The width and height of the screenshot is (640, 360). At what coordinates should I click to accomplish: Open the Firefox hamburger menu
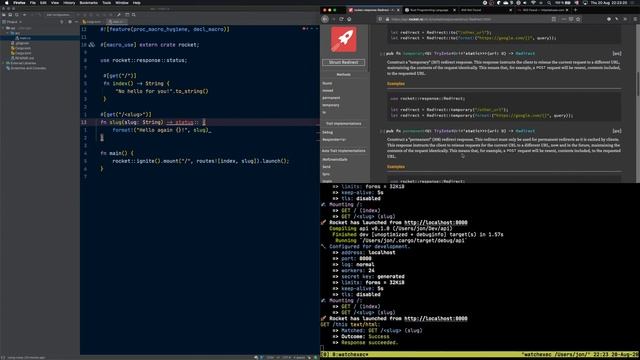coord(635,19)
